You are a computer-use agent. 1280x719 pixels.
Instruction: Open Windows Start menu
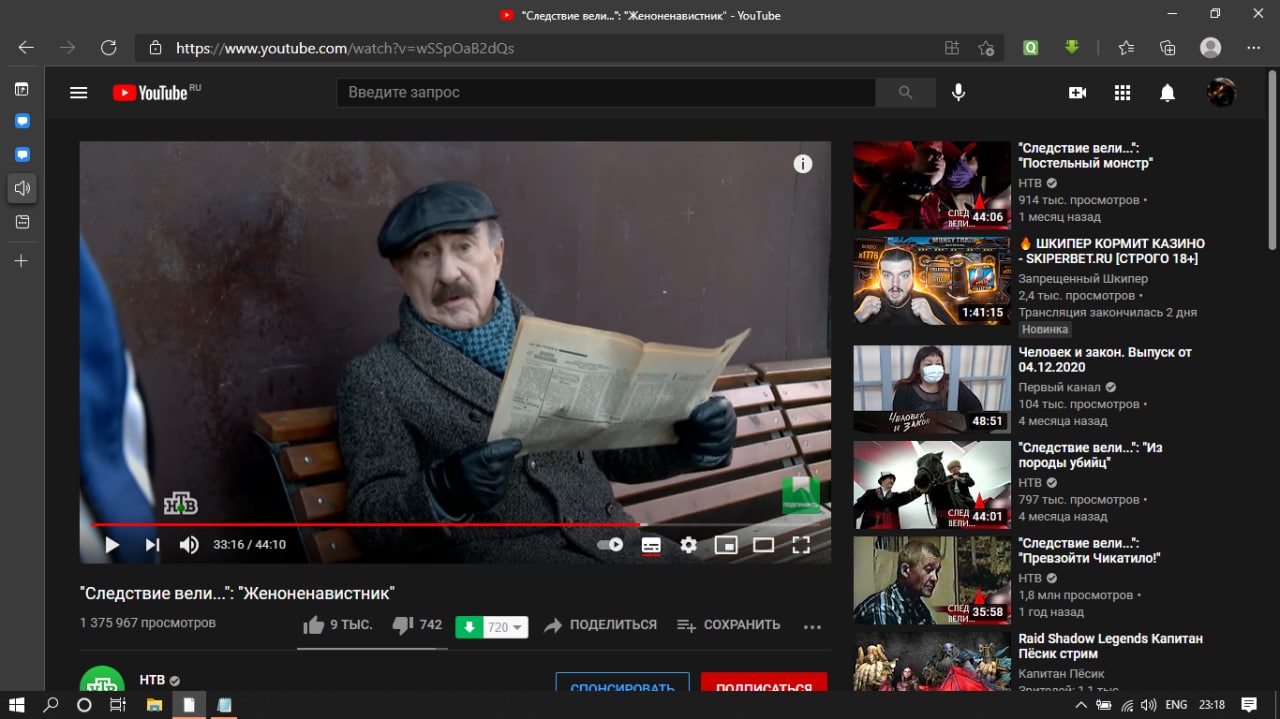tap(17, 704)
